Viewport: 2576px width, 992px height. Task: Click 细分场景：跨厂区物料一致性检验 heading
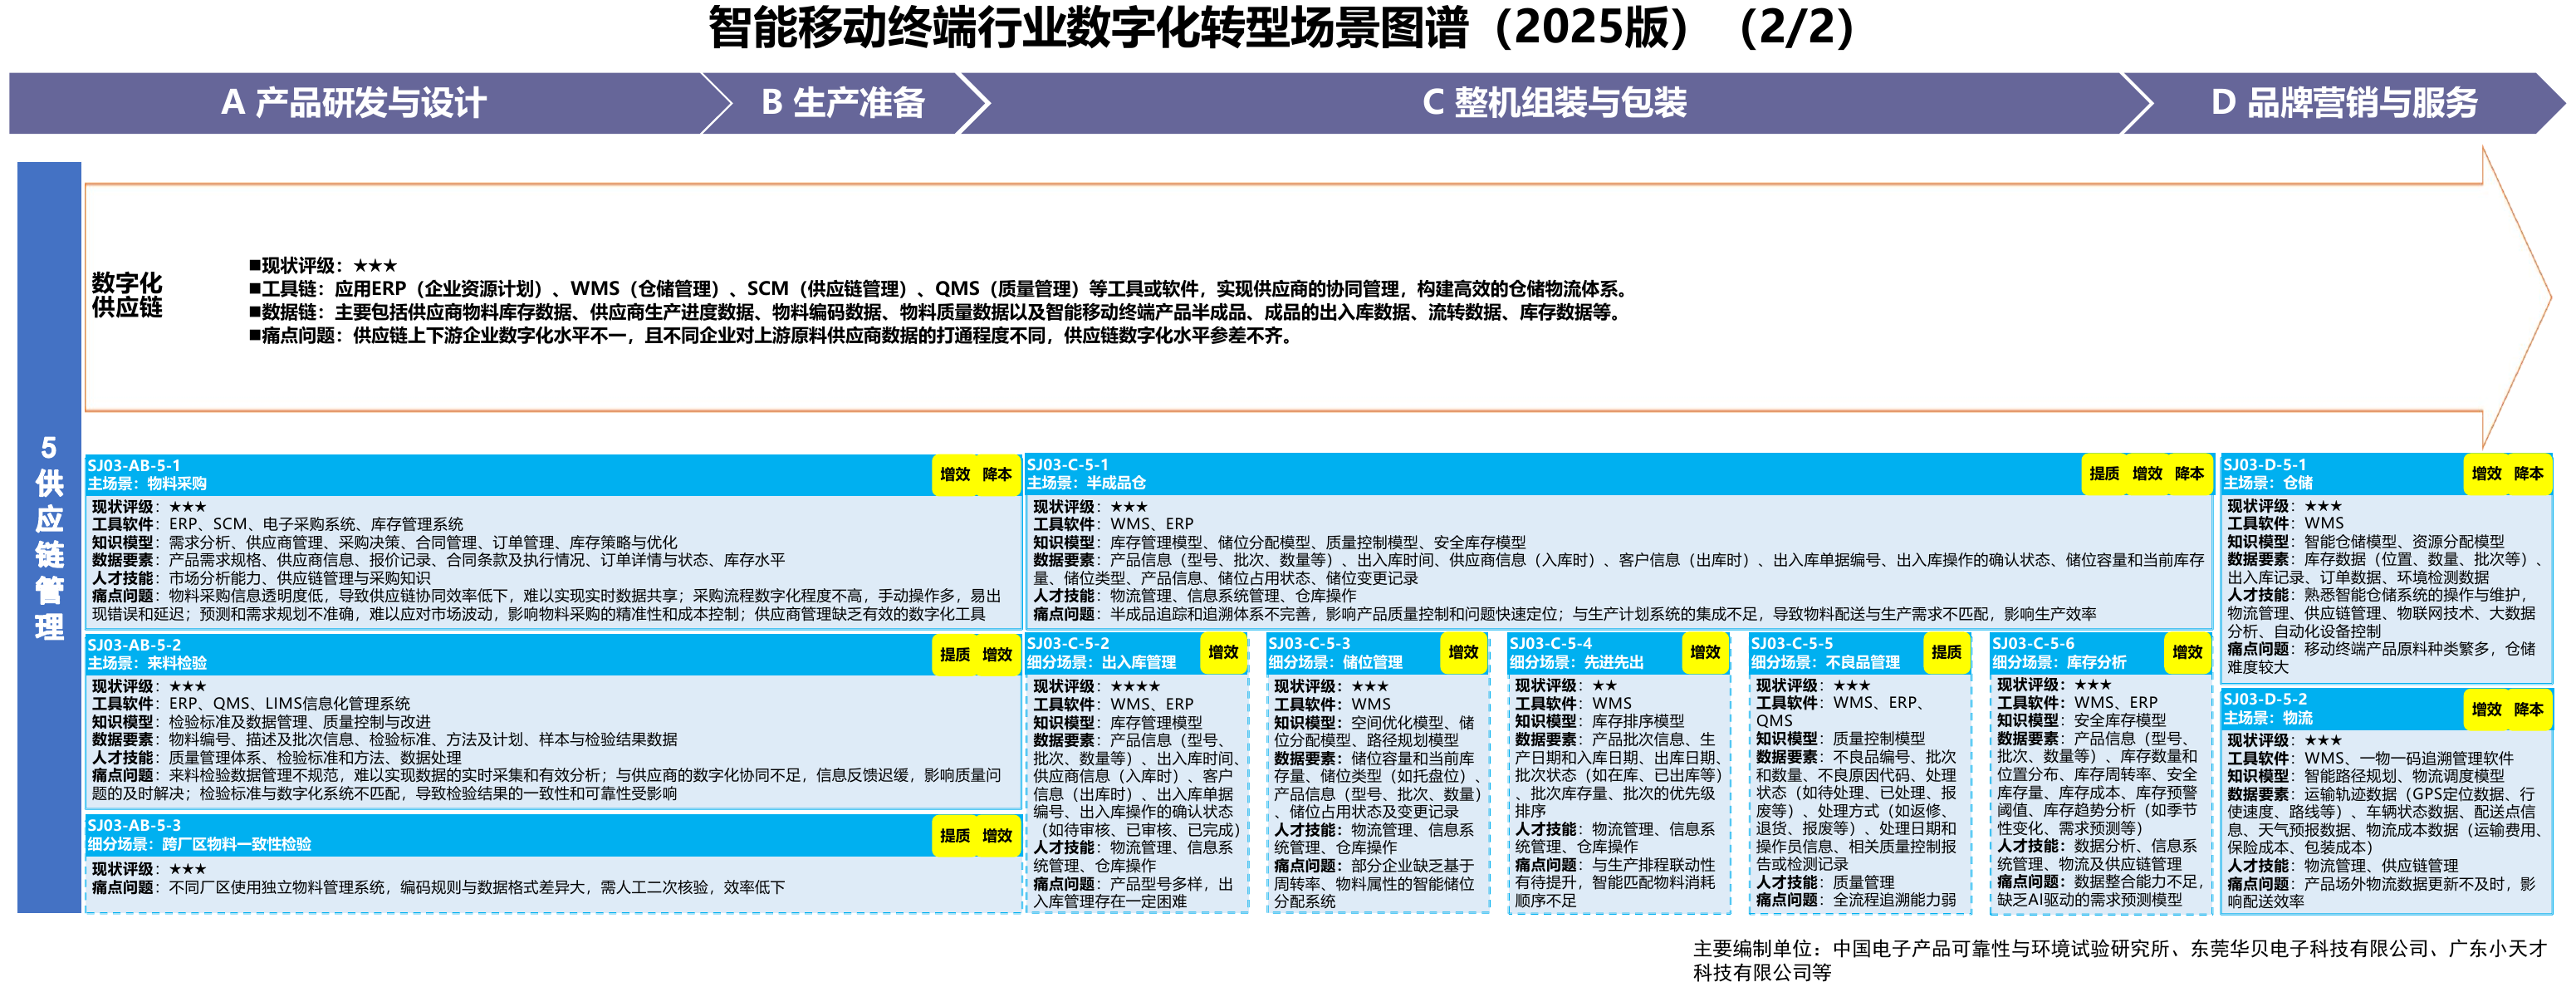coord(199,845)
